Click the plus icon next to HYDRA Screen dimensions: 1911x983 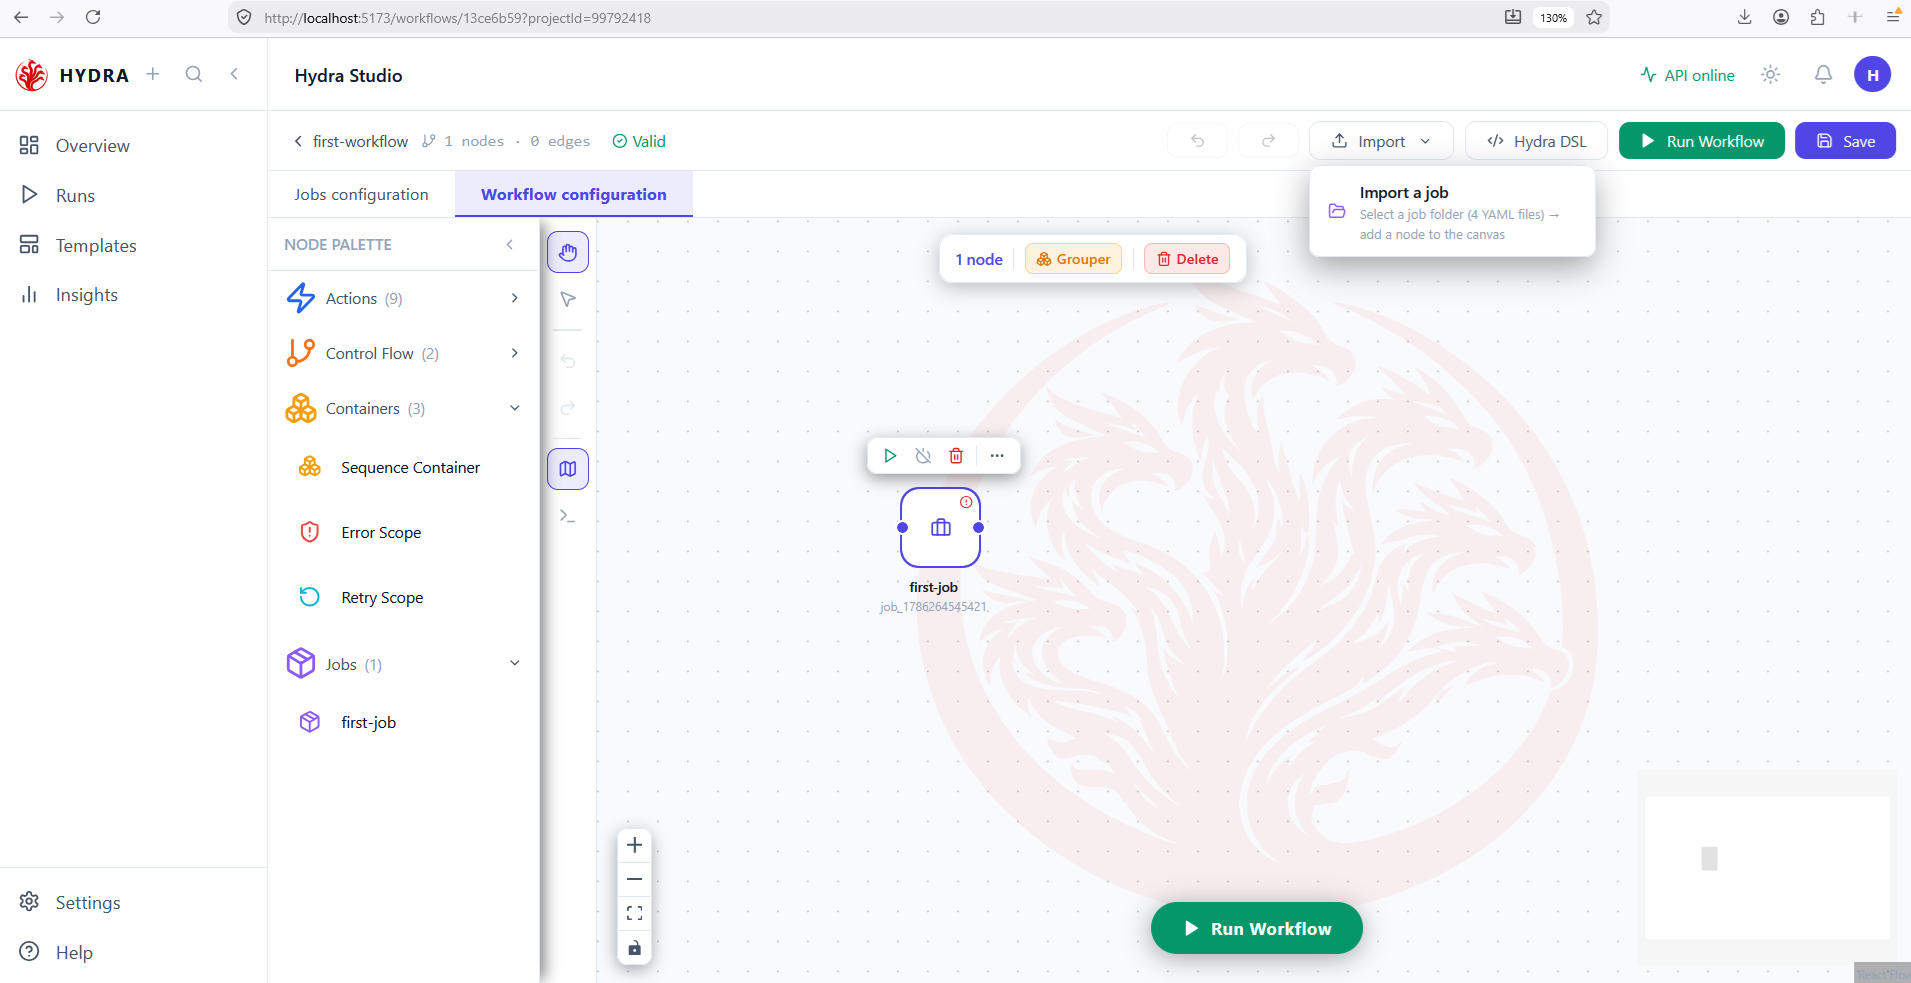coord(153,74)
